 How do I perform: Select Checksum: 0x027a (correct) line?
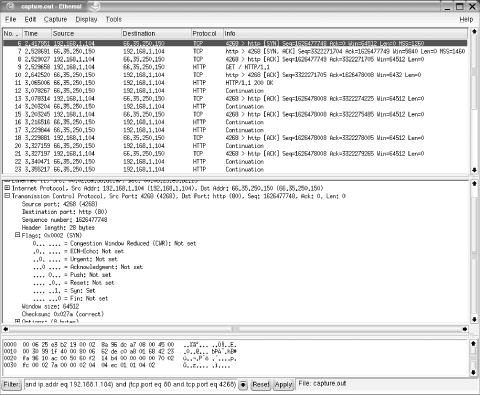point(63,314)
